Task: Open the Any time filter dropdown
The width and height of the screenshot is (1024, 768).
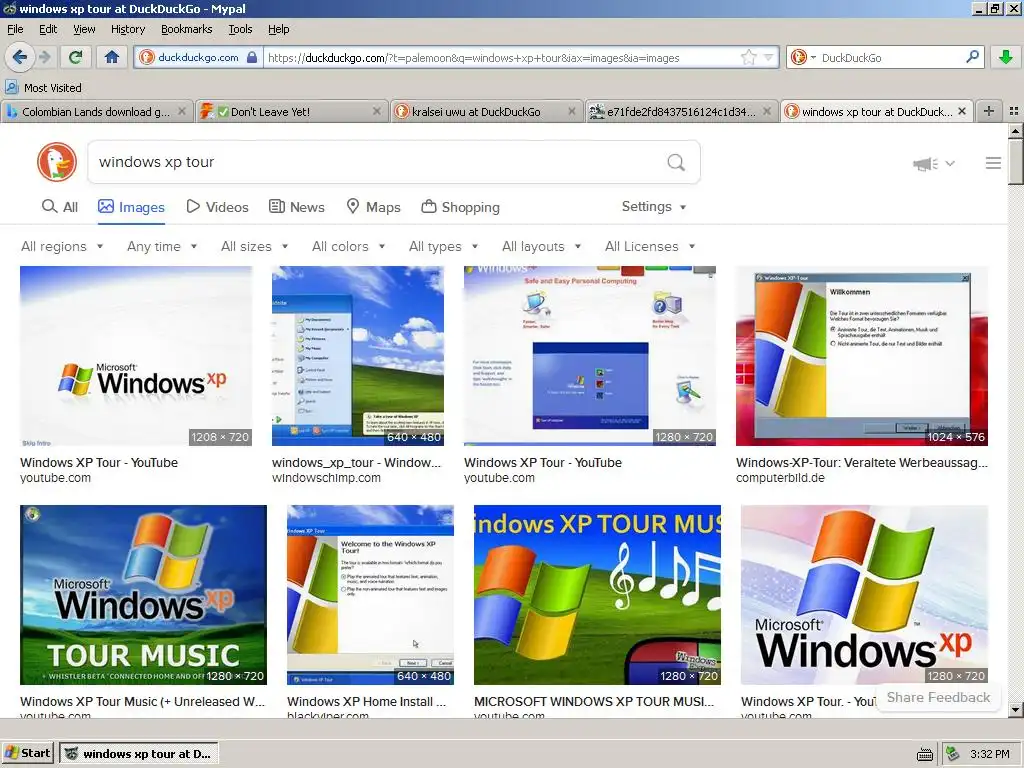Action: pos(162,246)
